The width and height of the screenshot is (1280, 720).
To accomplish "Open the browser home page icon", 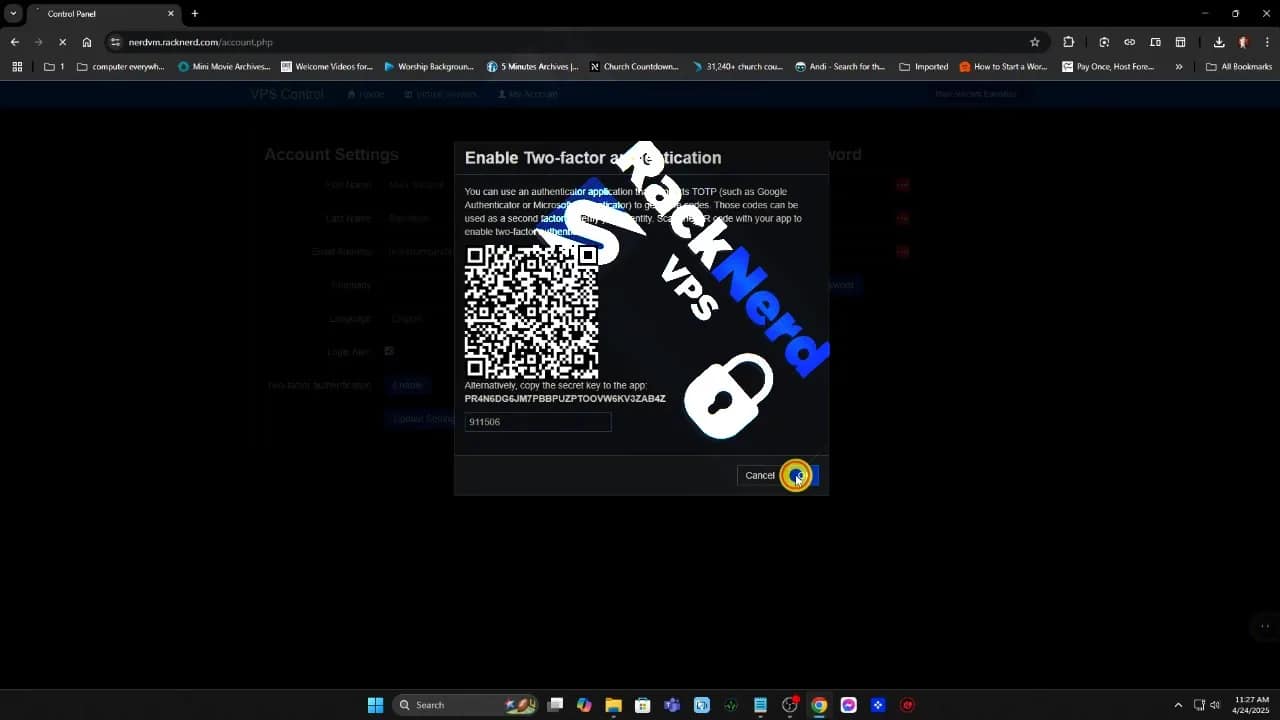I will (87, 42).
